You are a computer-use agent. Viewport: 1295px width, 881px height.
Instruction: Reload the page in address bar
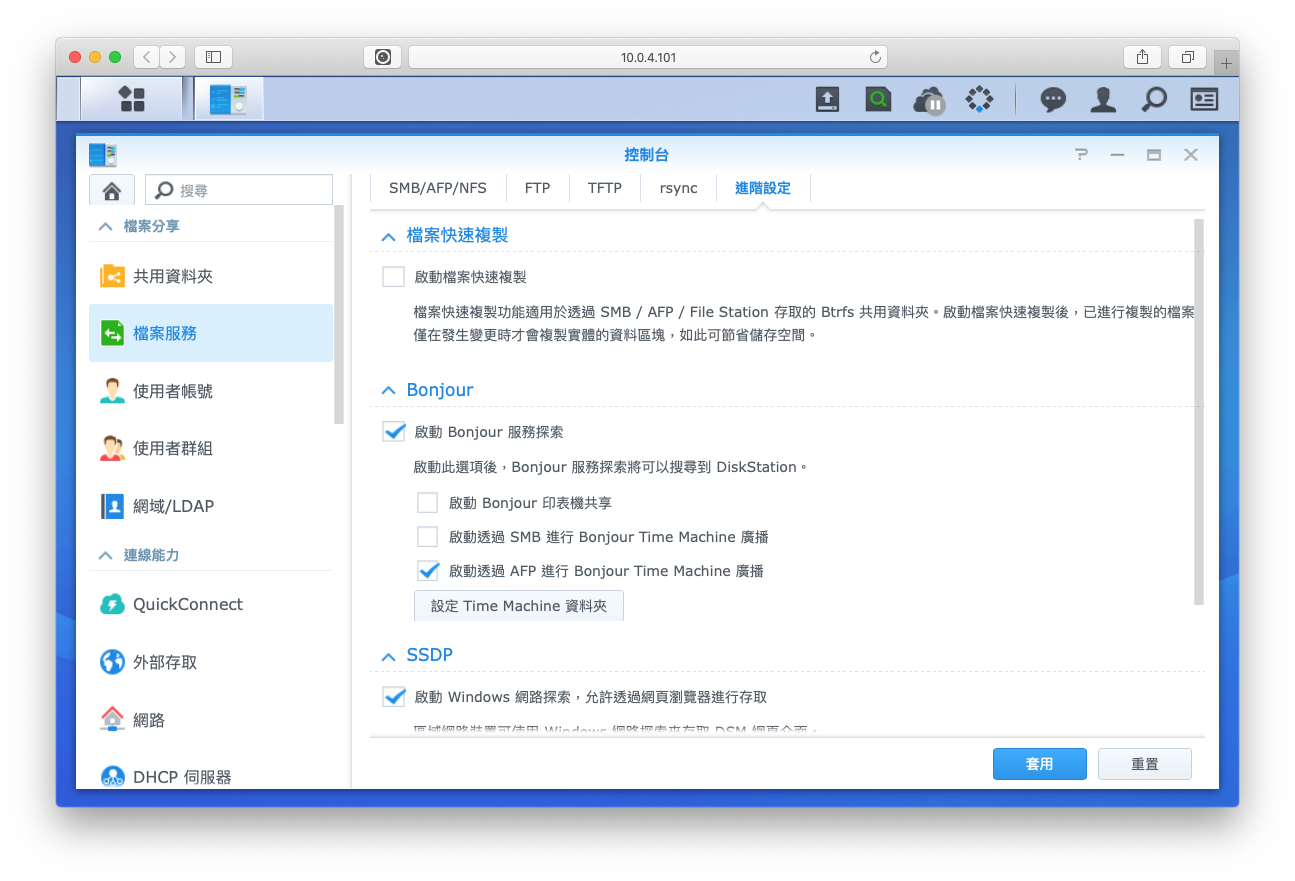click(x=875, y=57)
